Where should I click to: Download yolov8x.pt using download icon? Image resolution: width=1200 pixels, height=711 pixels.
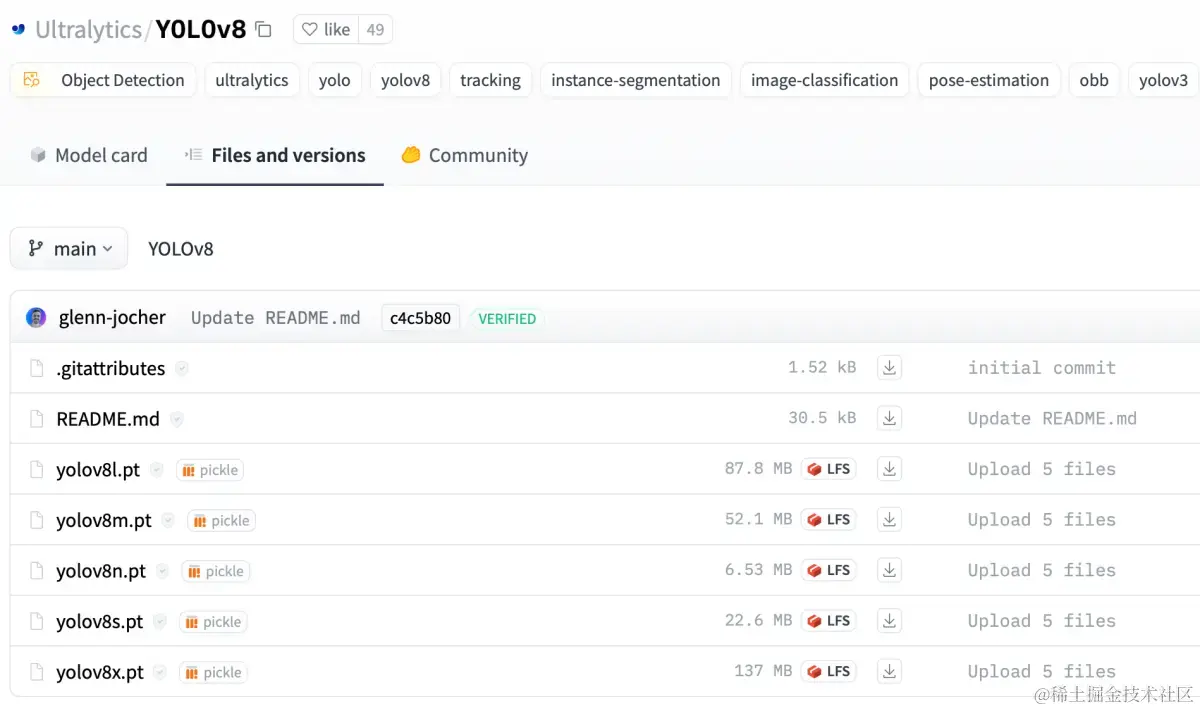click(889, 671)
